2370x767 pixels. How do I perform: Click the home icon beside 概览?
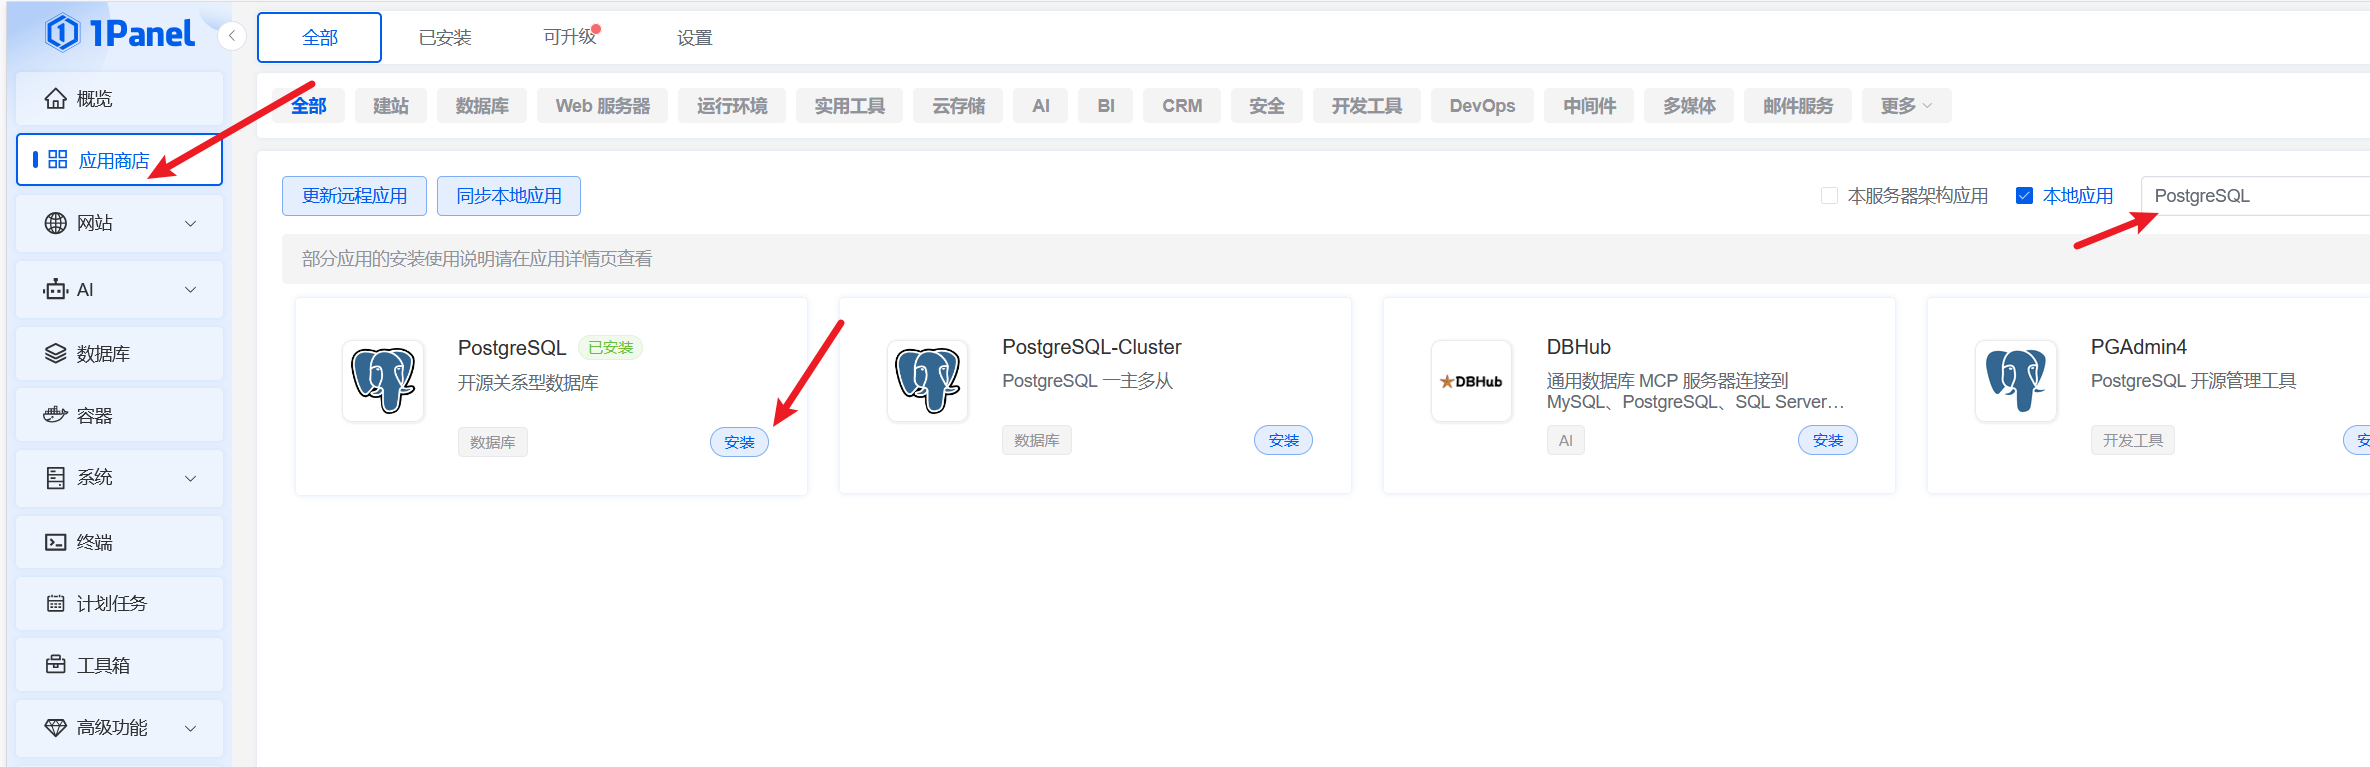[56, 98]
